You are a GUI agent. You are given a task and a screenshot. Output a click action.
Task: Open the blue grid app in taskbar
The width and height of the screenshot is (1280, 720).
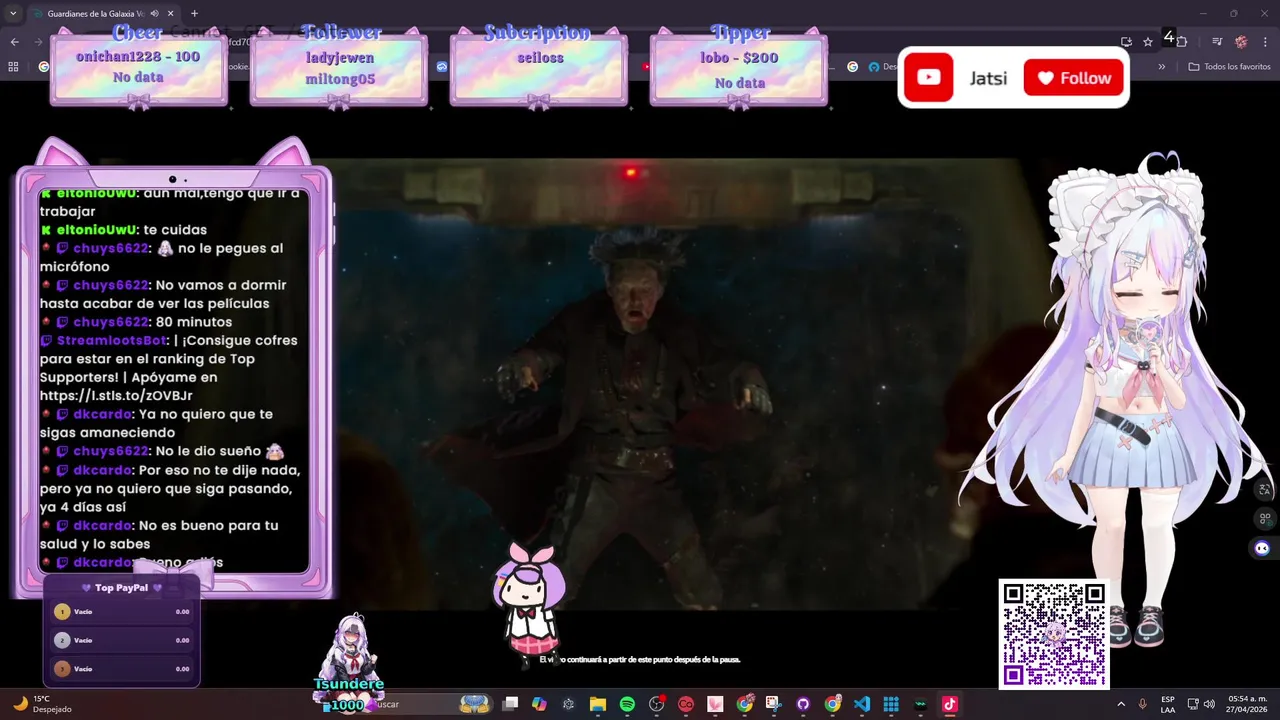[891, 704]
